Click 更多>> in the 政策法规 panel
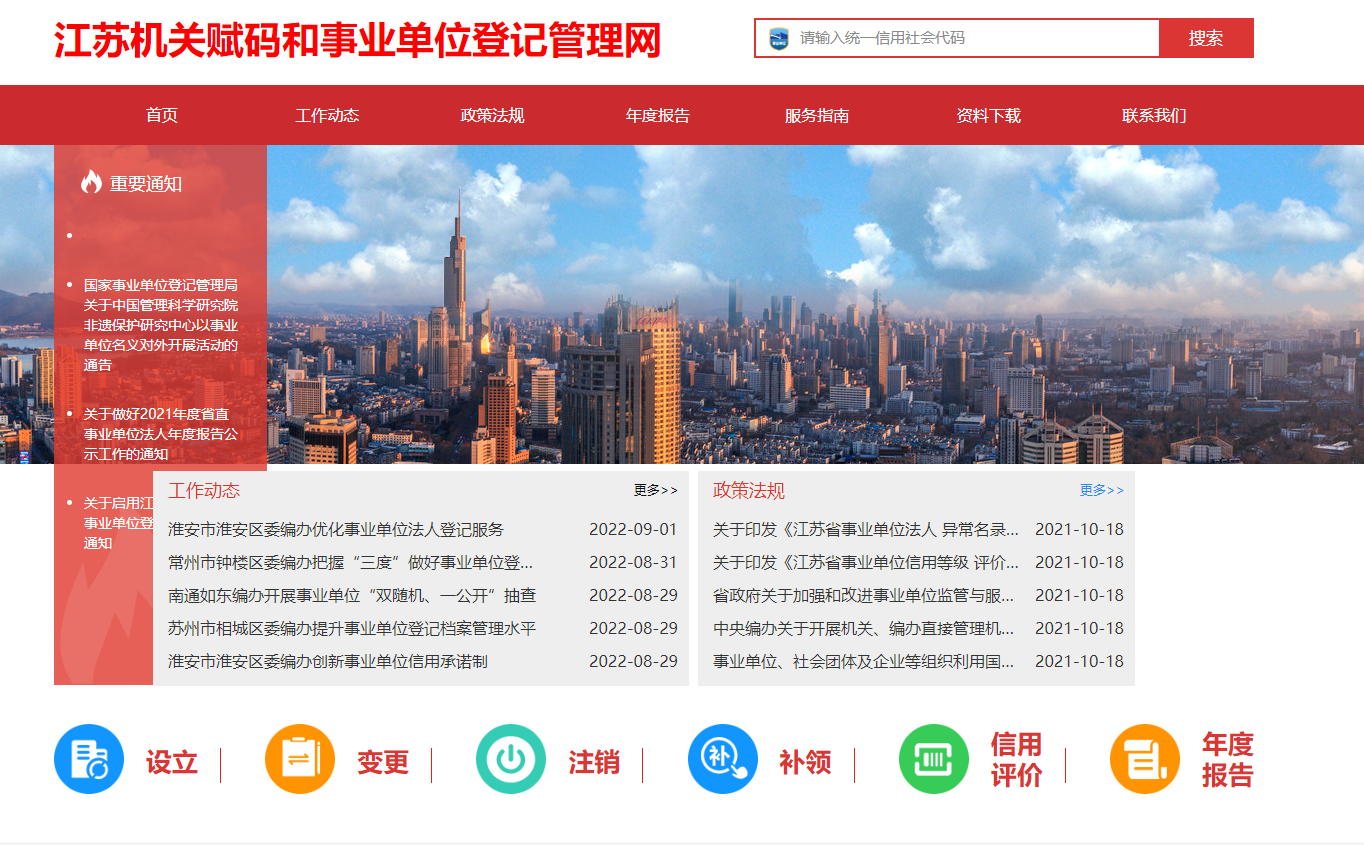Viewport: 1364px width, 845px height. pyautogui.click(x=1102, y=490)
